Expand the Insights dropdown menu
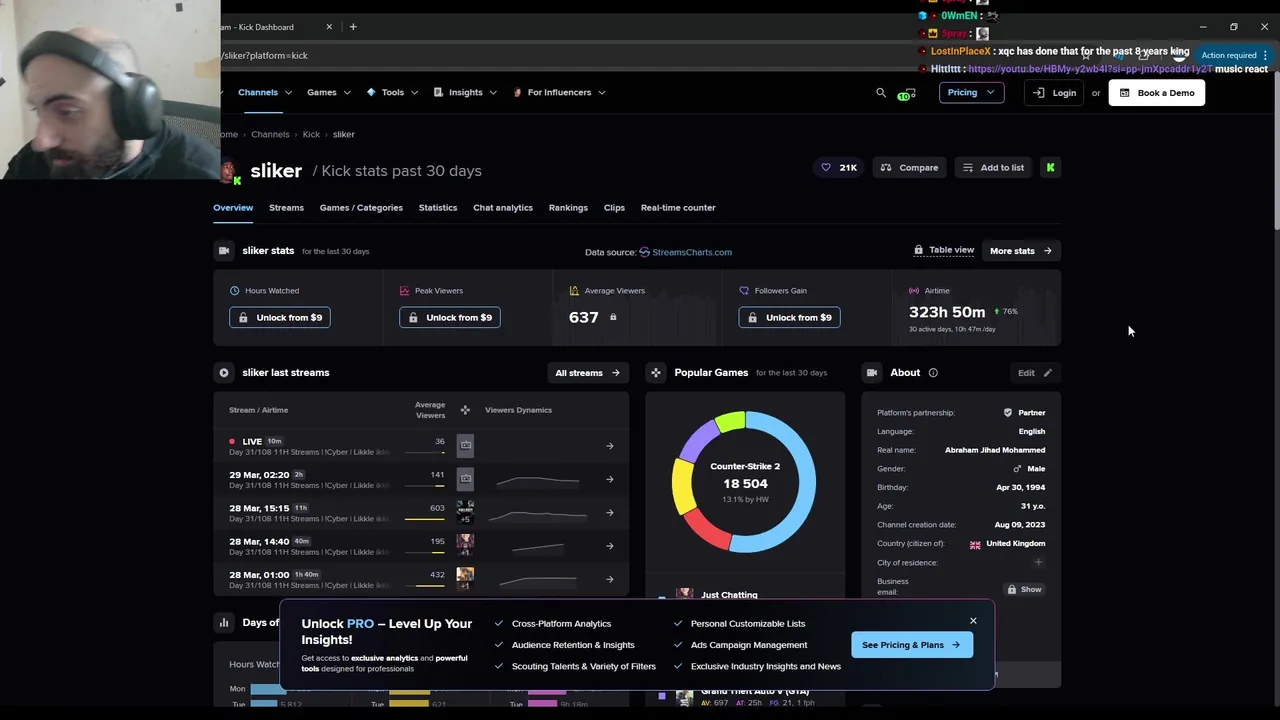 466,93
